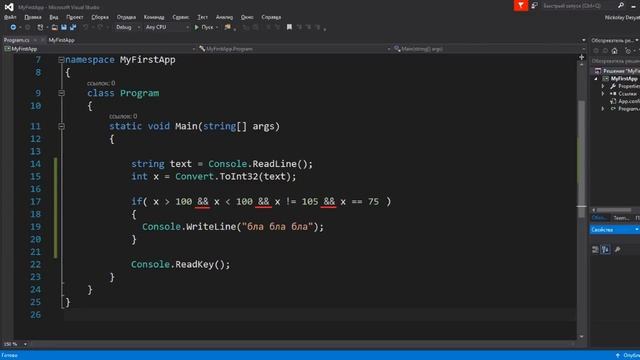
Task: Click the Пуск start button label
Action: [207, 27]
